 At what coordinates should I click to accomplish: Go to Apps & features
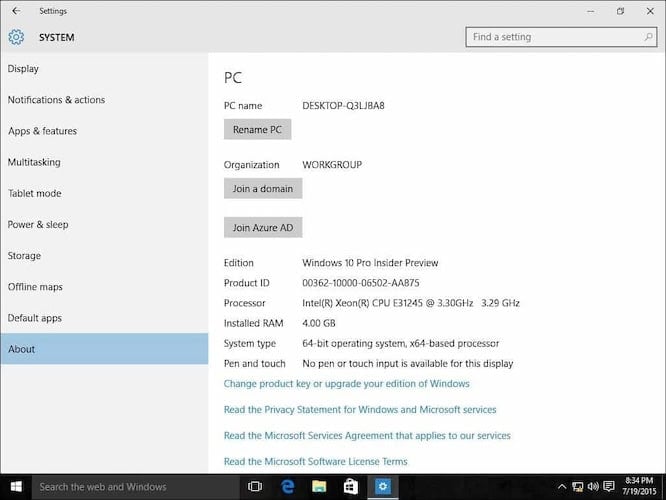(x=104, y=131)
